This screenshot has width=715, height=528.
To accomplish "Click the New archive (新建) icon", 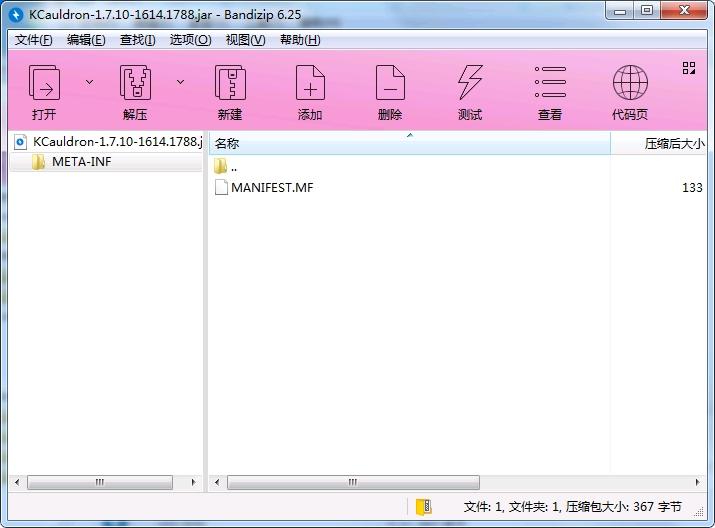I will click(x=230, y=83).
